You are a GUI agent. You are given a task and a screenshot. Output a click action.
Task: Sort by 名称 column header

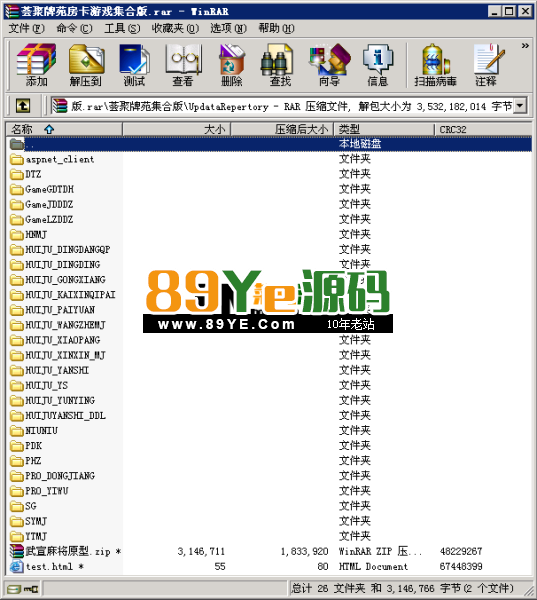tap(64, 129)
